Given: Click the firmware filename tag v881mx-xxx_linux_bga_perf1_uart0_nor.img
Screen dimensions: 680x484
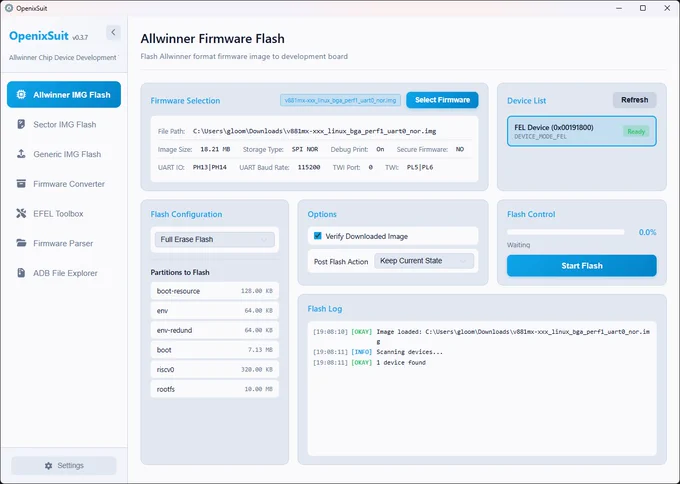Looking at the screenshot, I should 340,100.
